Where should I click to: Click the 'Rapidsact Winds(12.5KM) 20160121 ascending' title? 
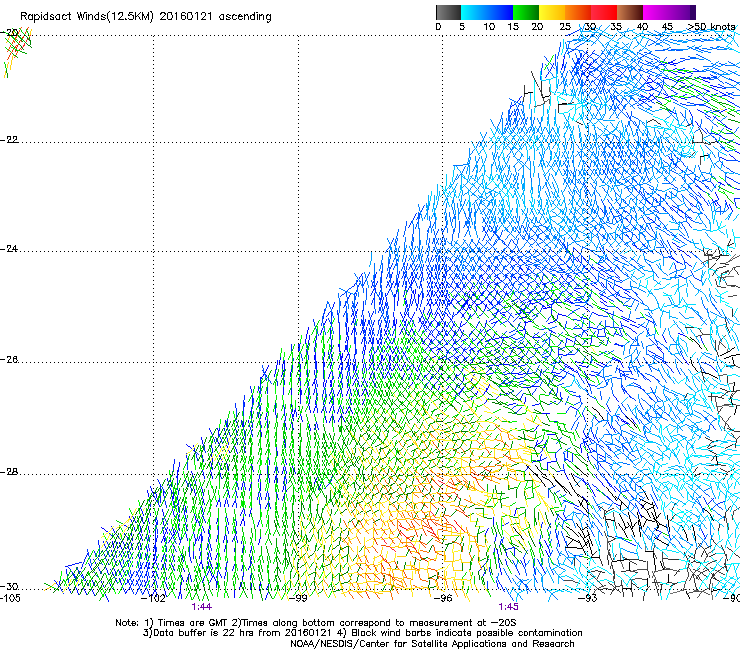coord(146,17)
